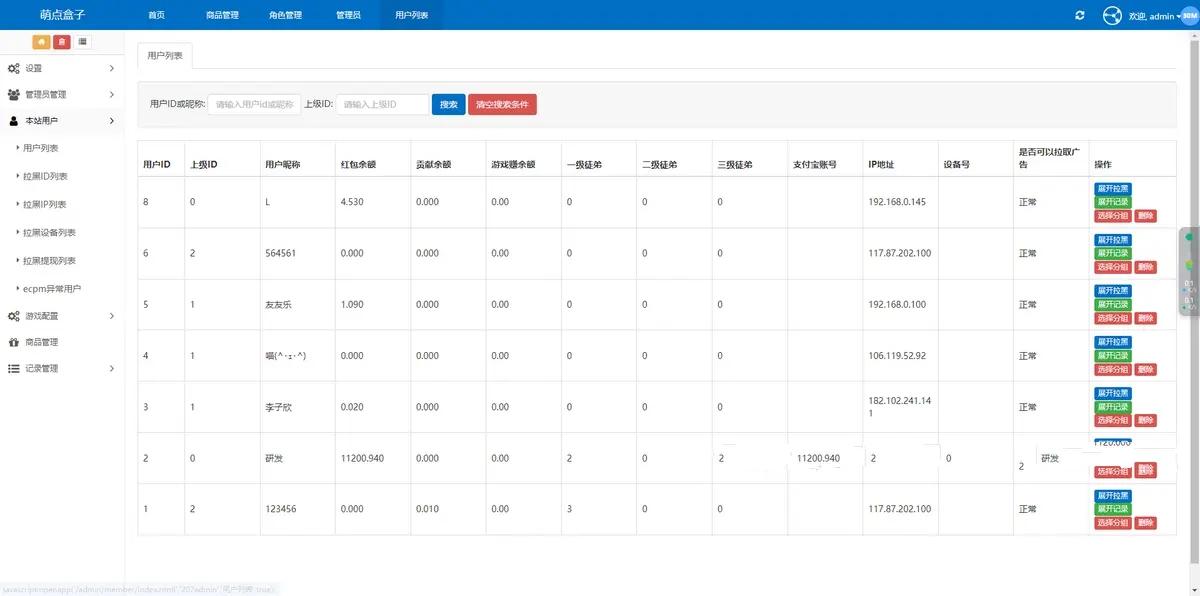The height and width of the screenshot is (596, 1200).
Task: Open ecpm异常用户 in the sidebar
Action: pos(52,288)
